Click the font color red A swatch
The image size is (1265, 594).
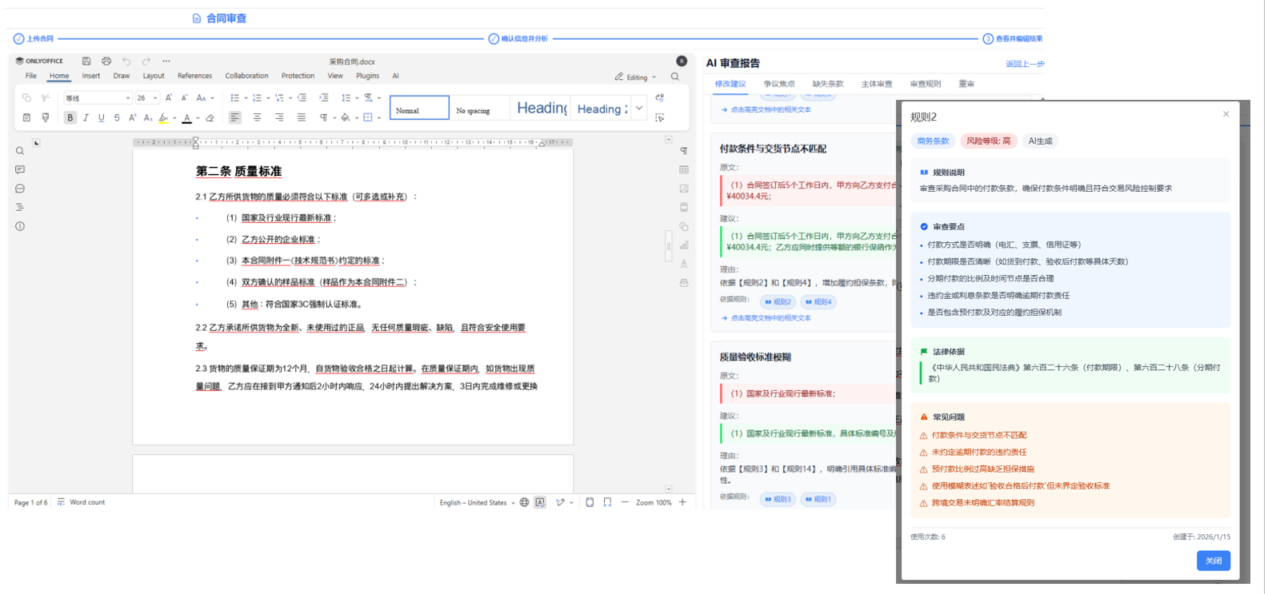pos(186,117)
